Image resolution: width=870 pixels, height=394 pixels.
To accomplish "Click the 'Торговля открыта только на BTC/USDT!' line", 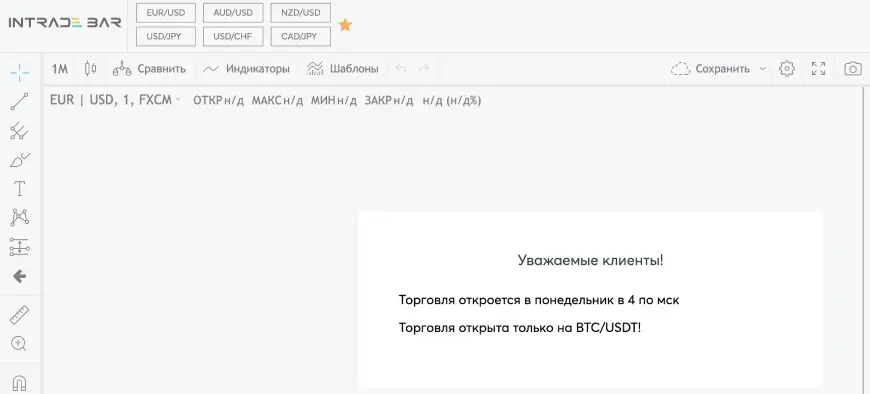I will coord(520,328).
